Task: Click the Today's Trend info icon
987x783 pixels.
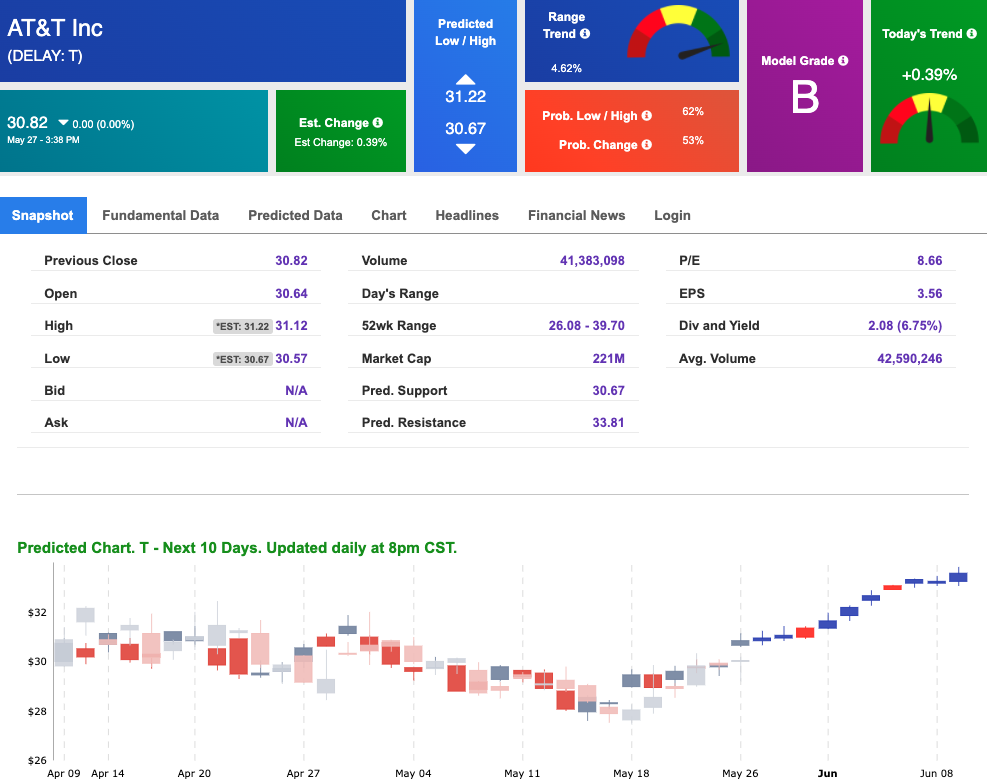Action: pos(971,33)
